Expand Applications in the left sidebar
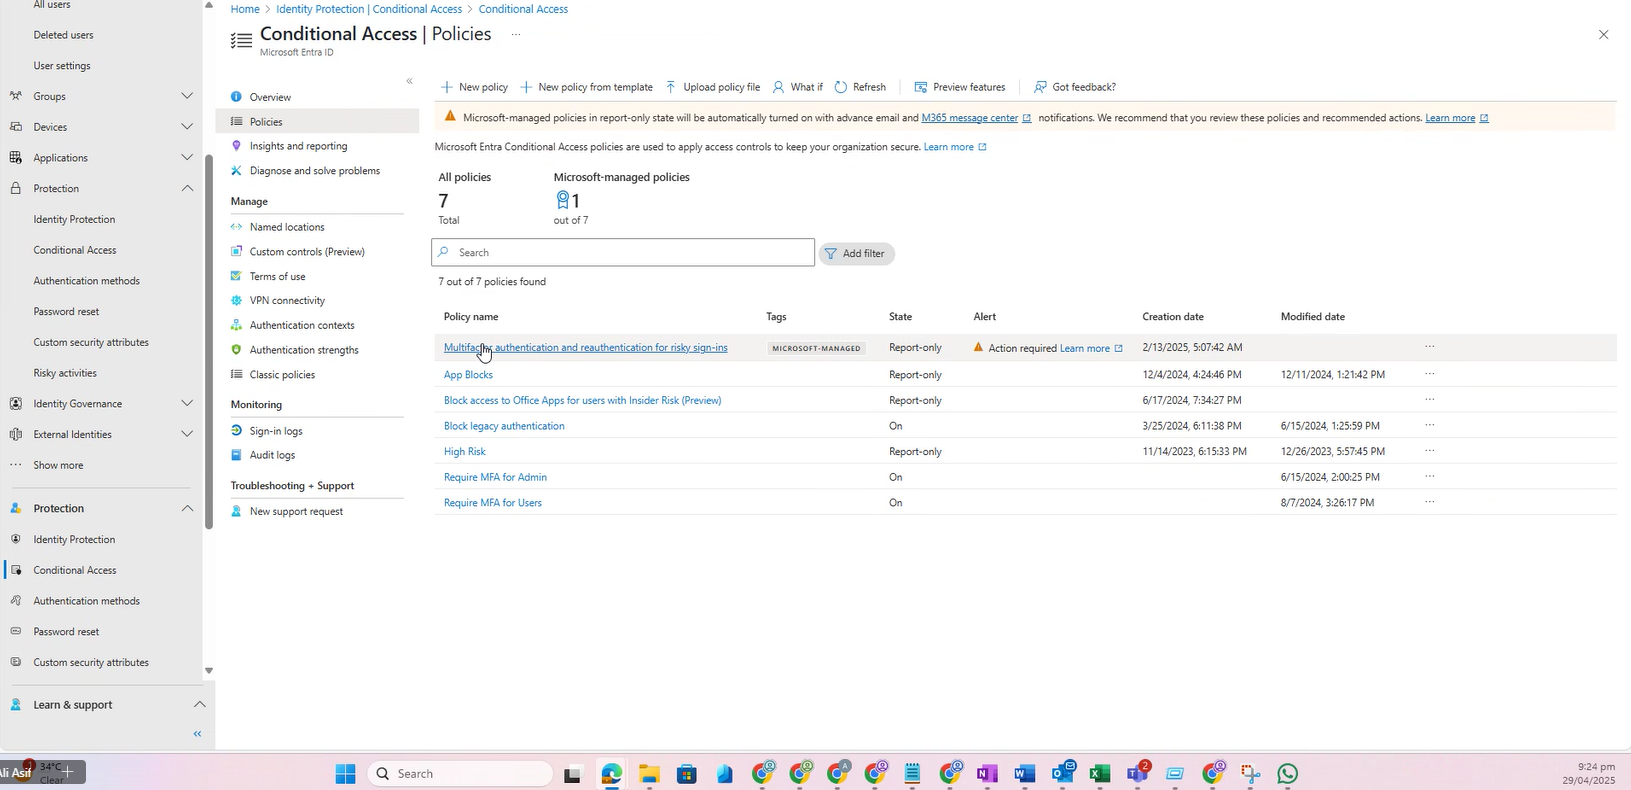Screen dimensions: 1631x790 point(187,158)
